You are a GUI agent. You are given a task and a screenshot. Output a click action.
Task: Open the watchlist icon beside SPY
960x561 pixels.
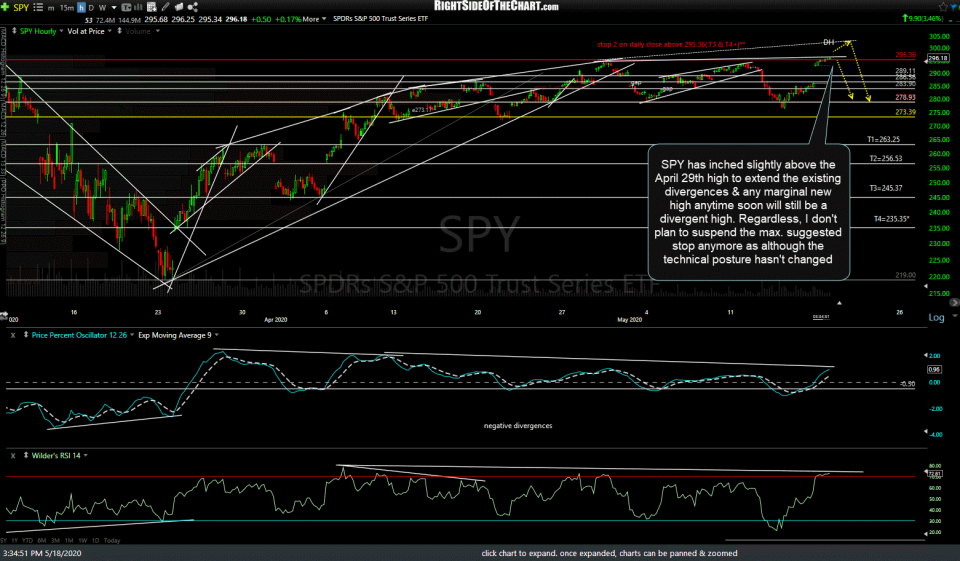(38, 7)
